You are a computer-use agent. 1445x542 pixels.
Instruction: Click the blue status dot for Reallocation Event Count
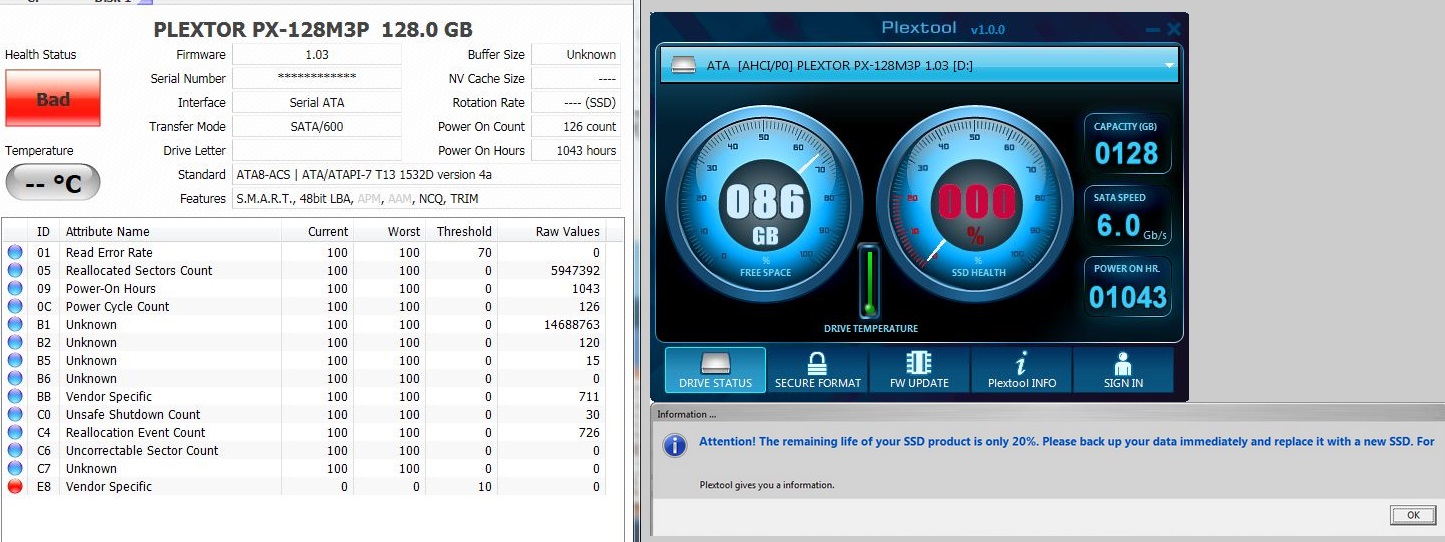(x=15, y=433)
